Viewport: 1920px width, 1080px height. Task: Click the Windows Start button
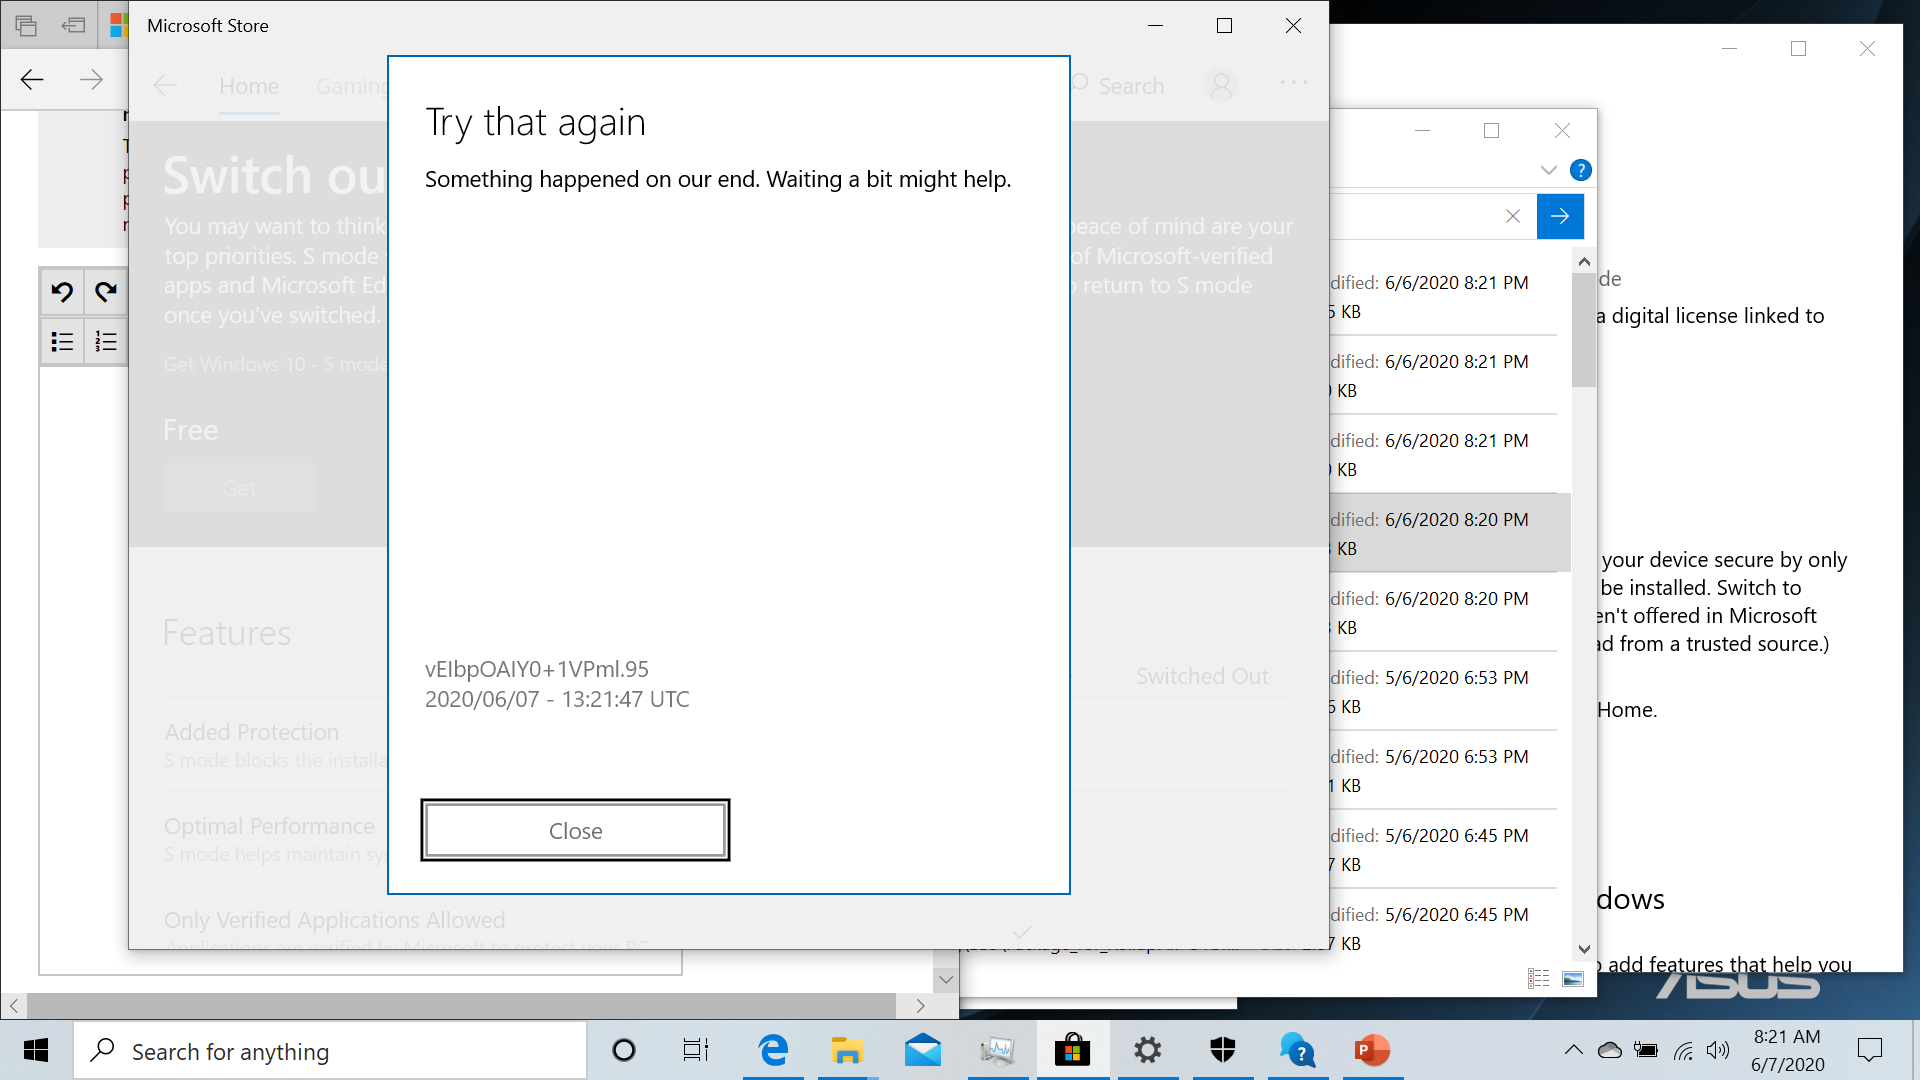pyautogui.click(x=36, y=1050)
